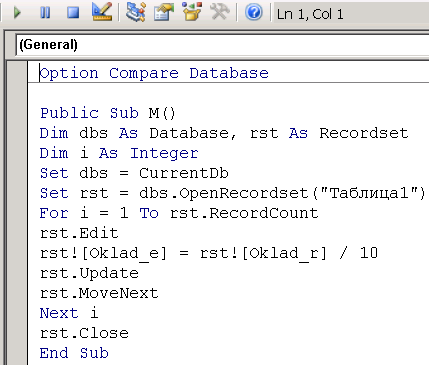
Task: Open the Properties Window icon
Action: click(164, 13)
